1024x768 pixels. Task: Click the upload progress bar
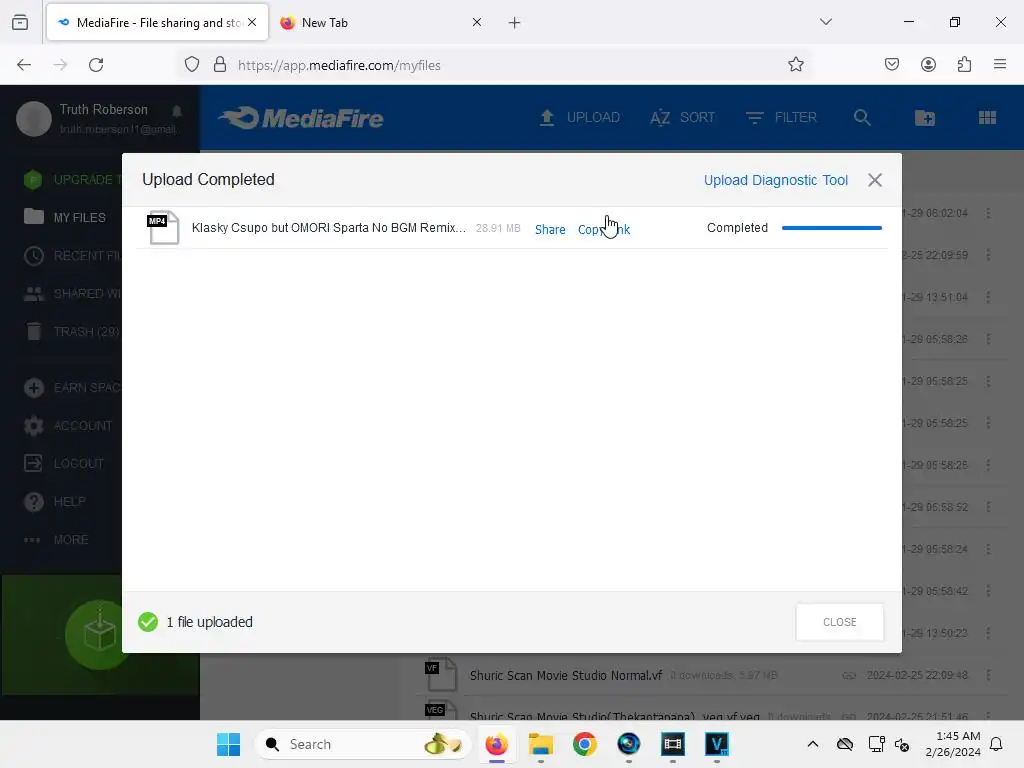[831, 228]
